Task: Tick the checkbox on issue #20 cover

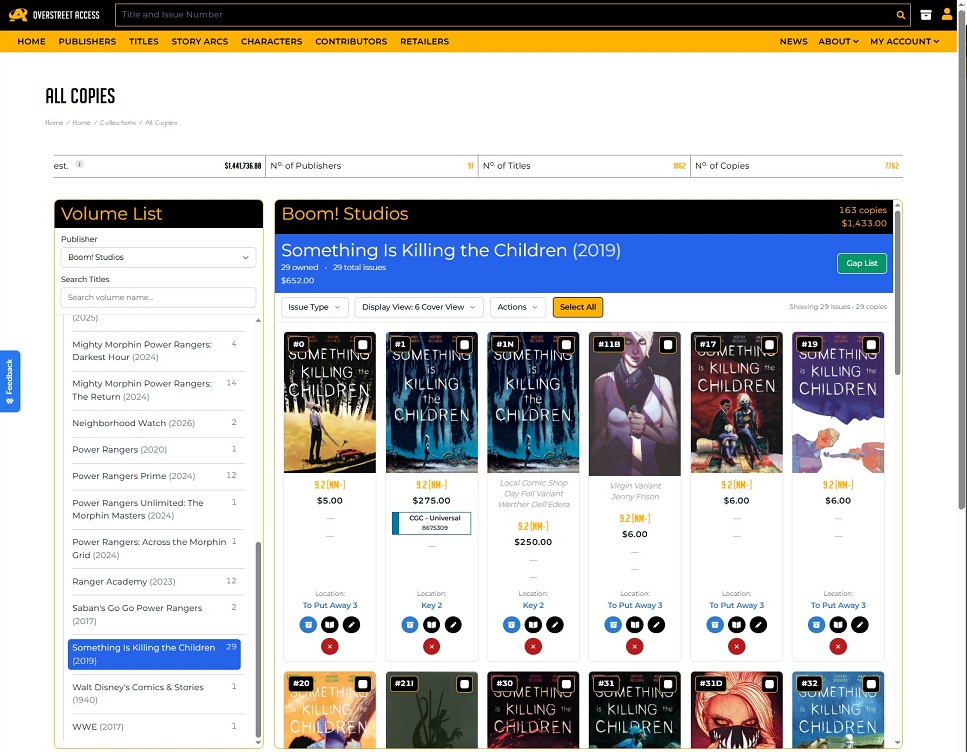Action: [x=363, y=684]
